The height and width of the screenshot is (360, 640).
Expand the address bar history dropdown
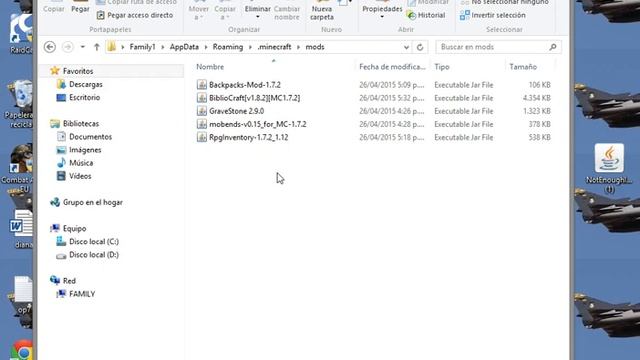406,47
